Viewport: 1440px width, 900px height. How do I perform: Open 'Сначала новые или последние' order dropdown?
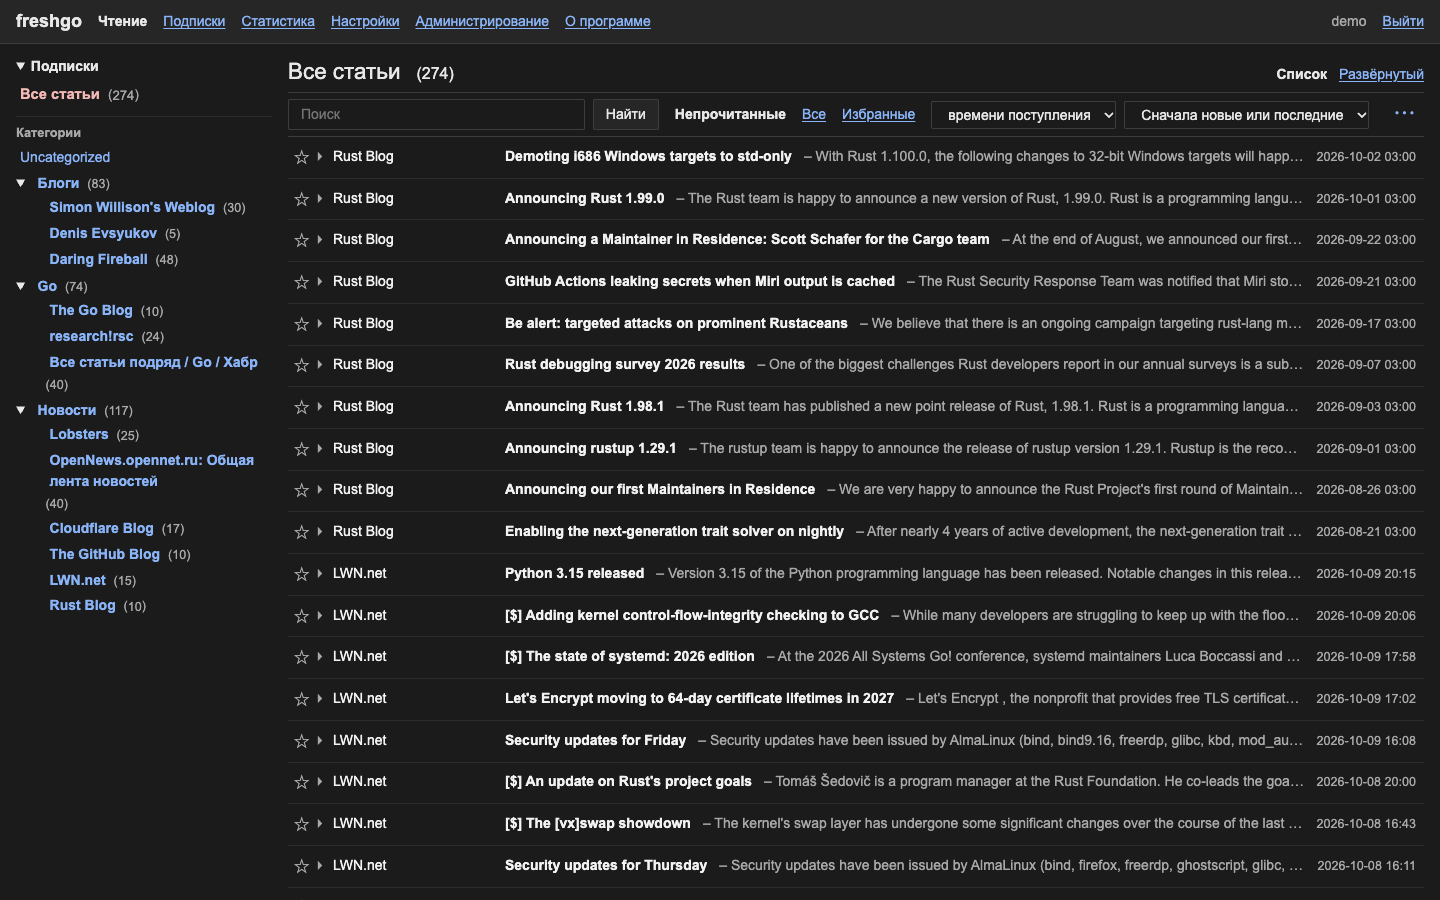(1247, 115)
